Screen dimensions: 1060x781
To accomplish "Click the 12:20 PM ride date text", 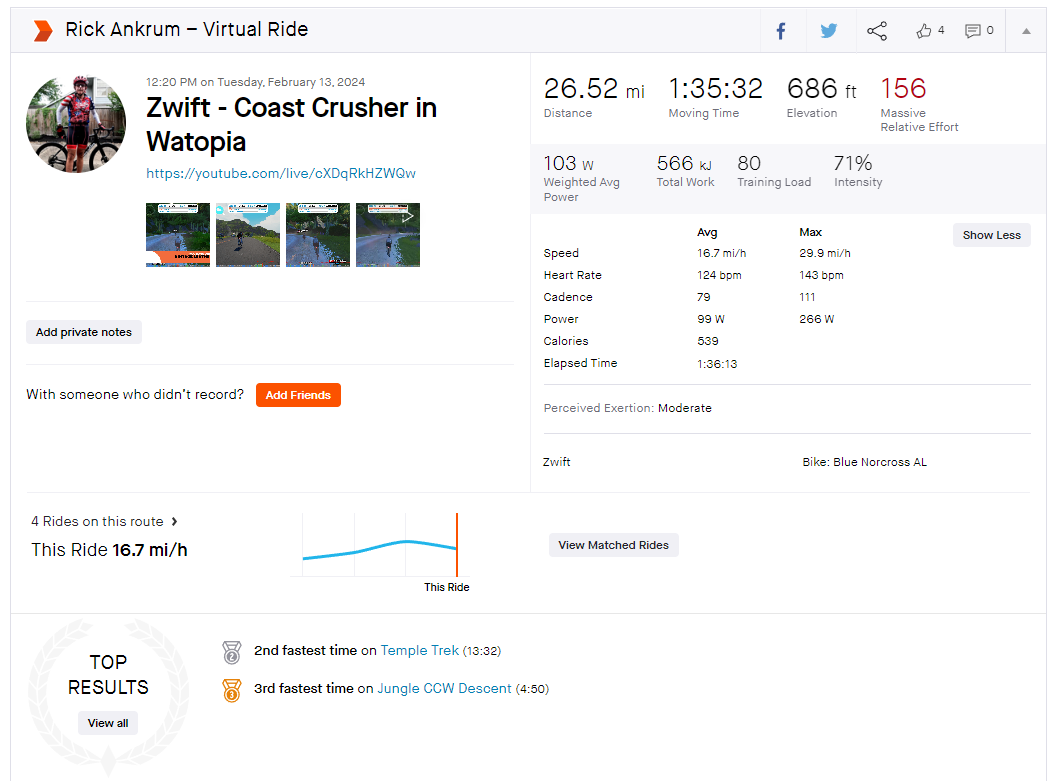I will [256, 82].
